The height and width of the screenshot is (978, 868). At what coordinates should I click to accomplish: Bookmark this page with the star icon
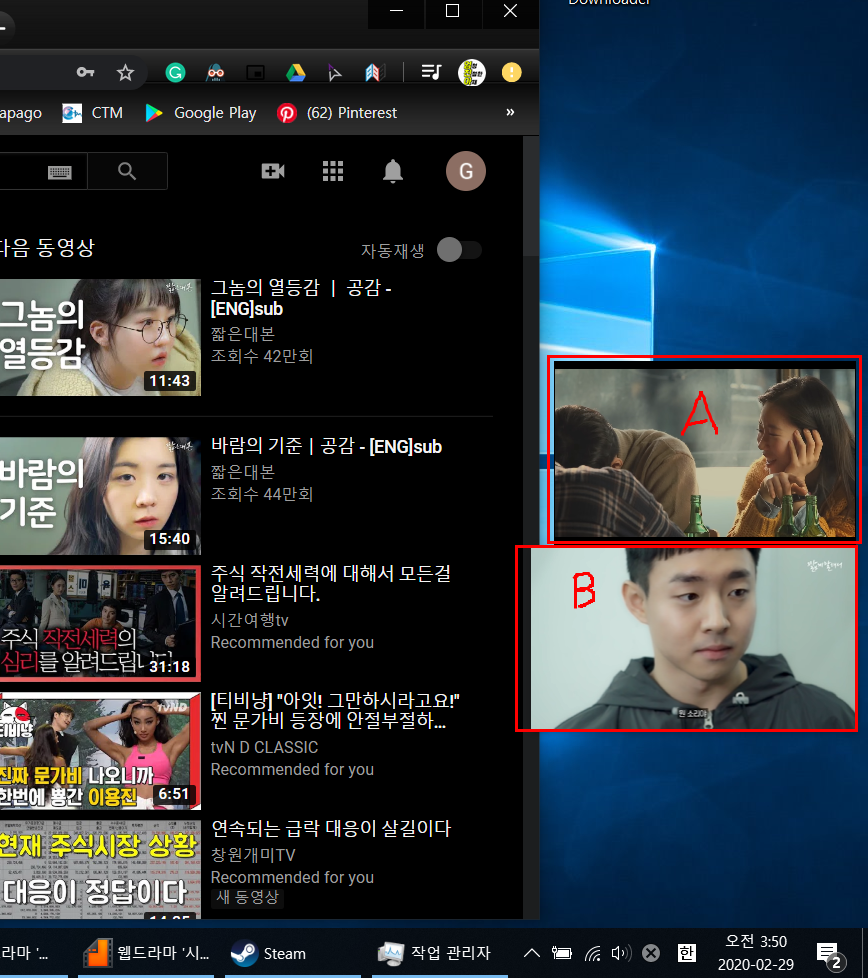(125, 72)
